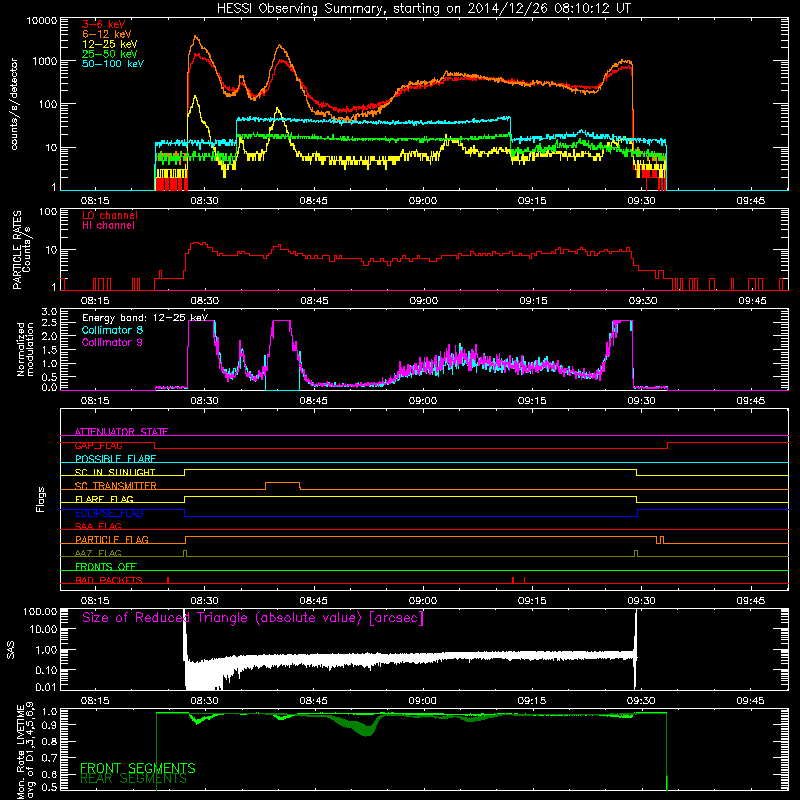
Task: Click the HESSI Observing Summary plot title
Action: coord(423,9)
